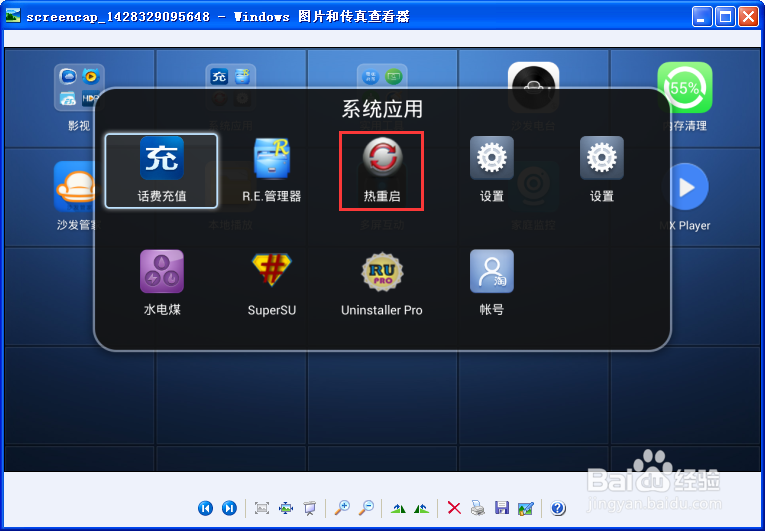The width and height of the screenshot is (765, 531).
Task: Show the image at actual size
Action: tap(286, 508)
